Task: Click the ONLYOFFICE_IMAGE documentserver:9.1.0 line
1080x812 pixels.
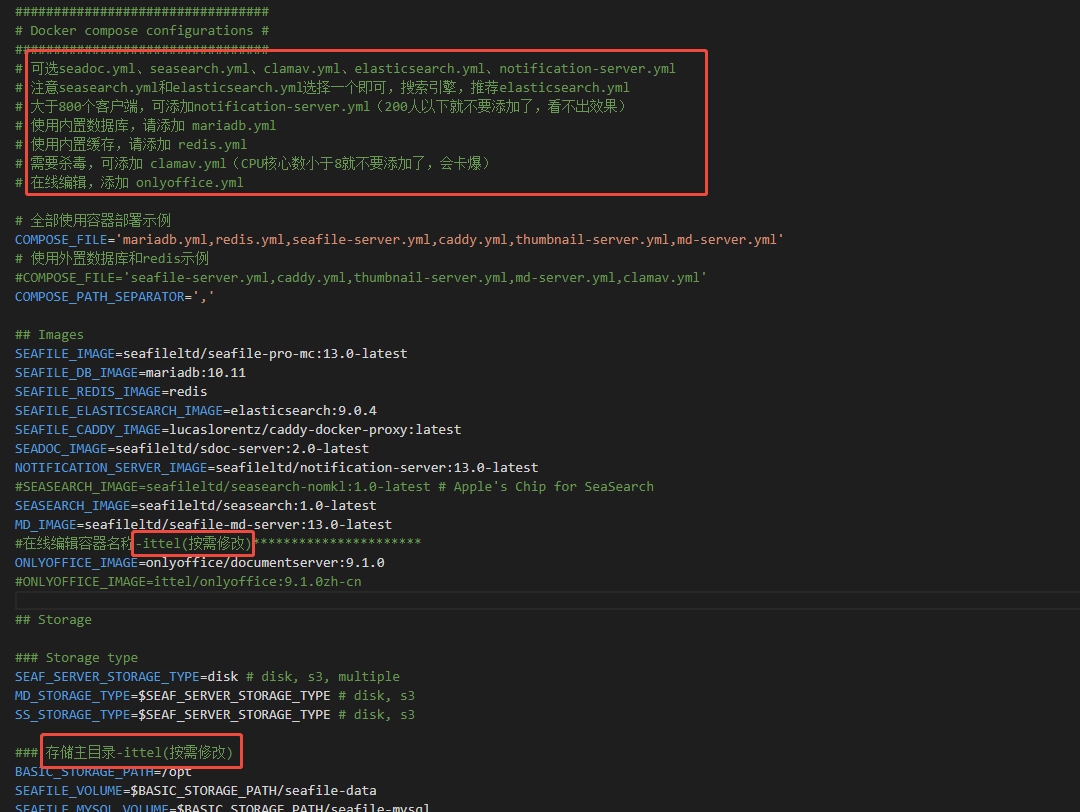Action: (199, 563)
